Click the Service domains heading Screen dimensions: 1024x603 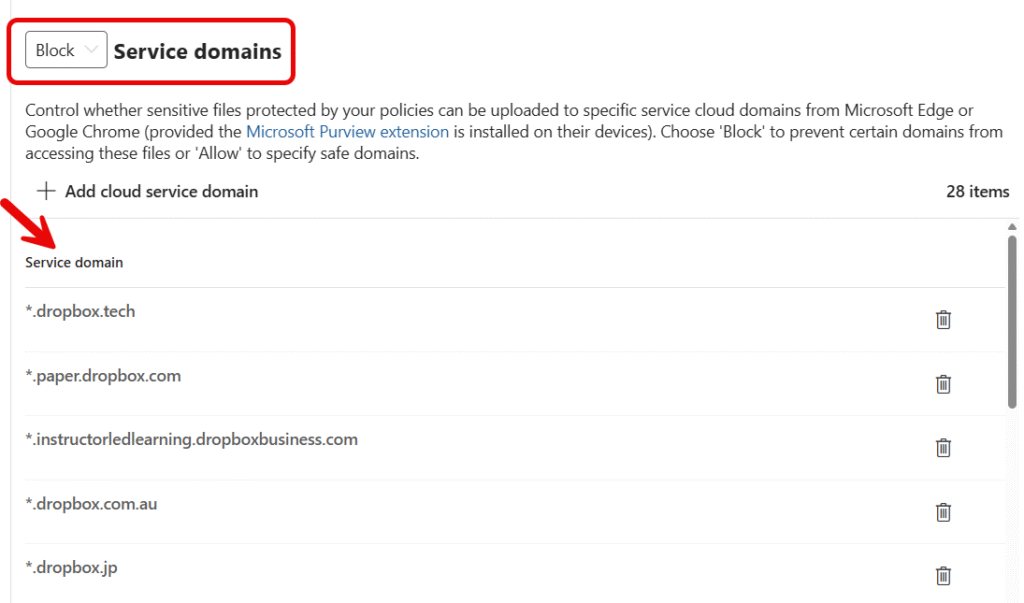pos(197,51)
